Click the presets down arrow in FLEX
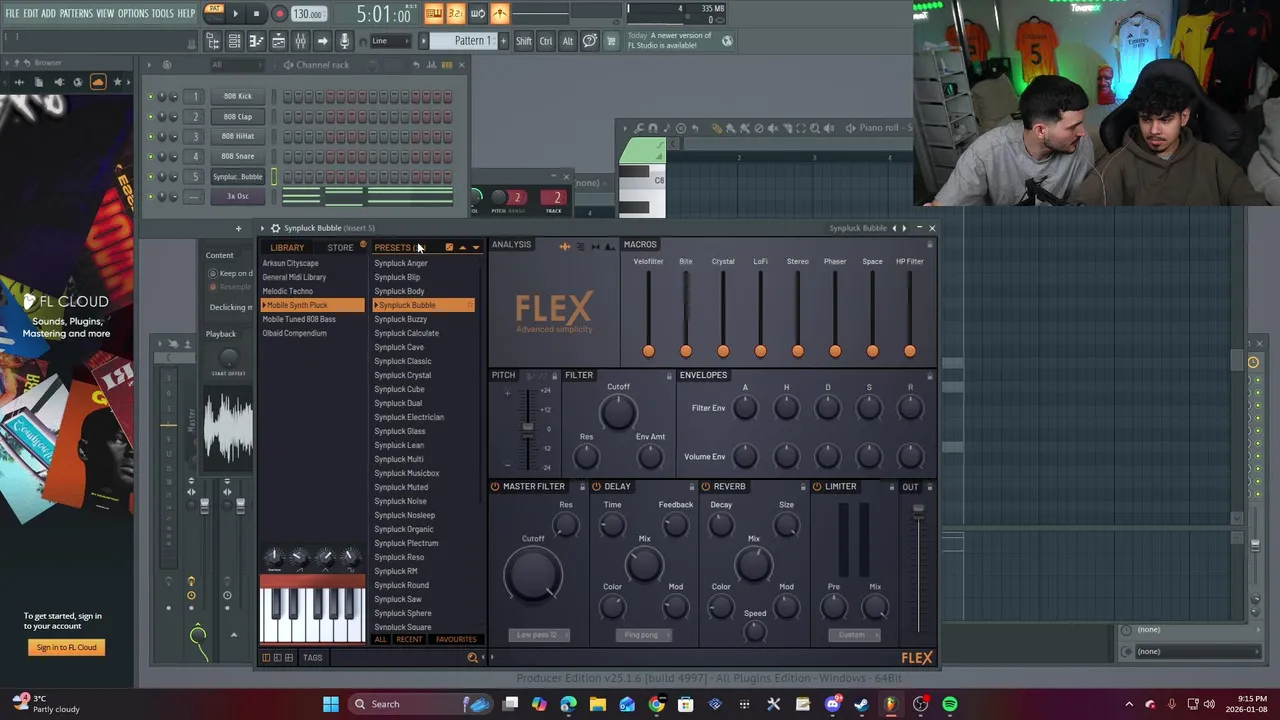The width and height of the screenshot is (1280, 720). [x=475, y=248]
